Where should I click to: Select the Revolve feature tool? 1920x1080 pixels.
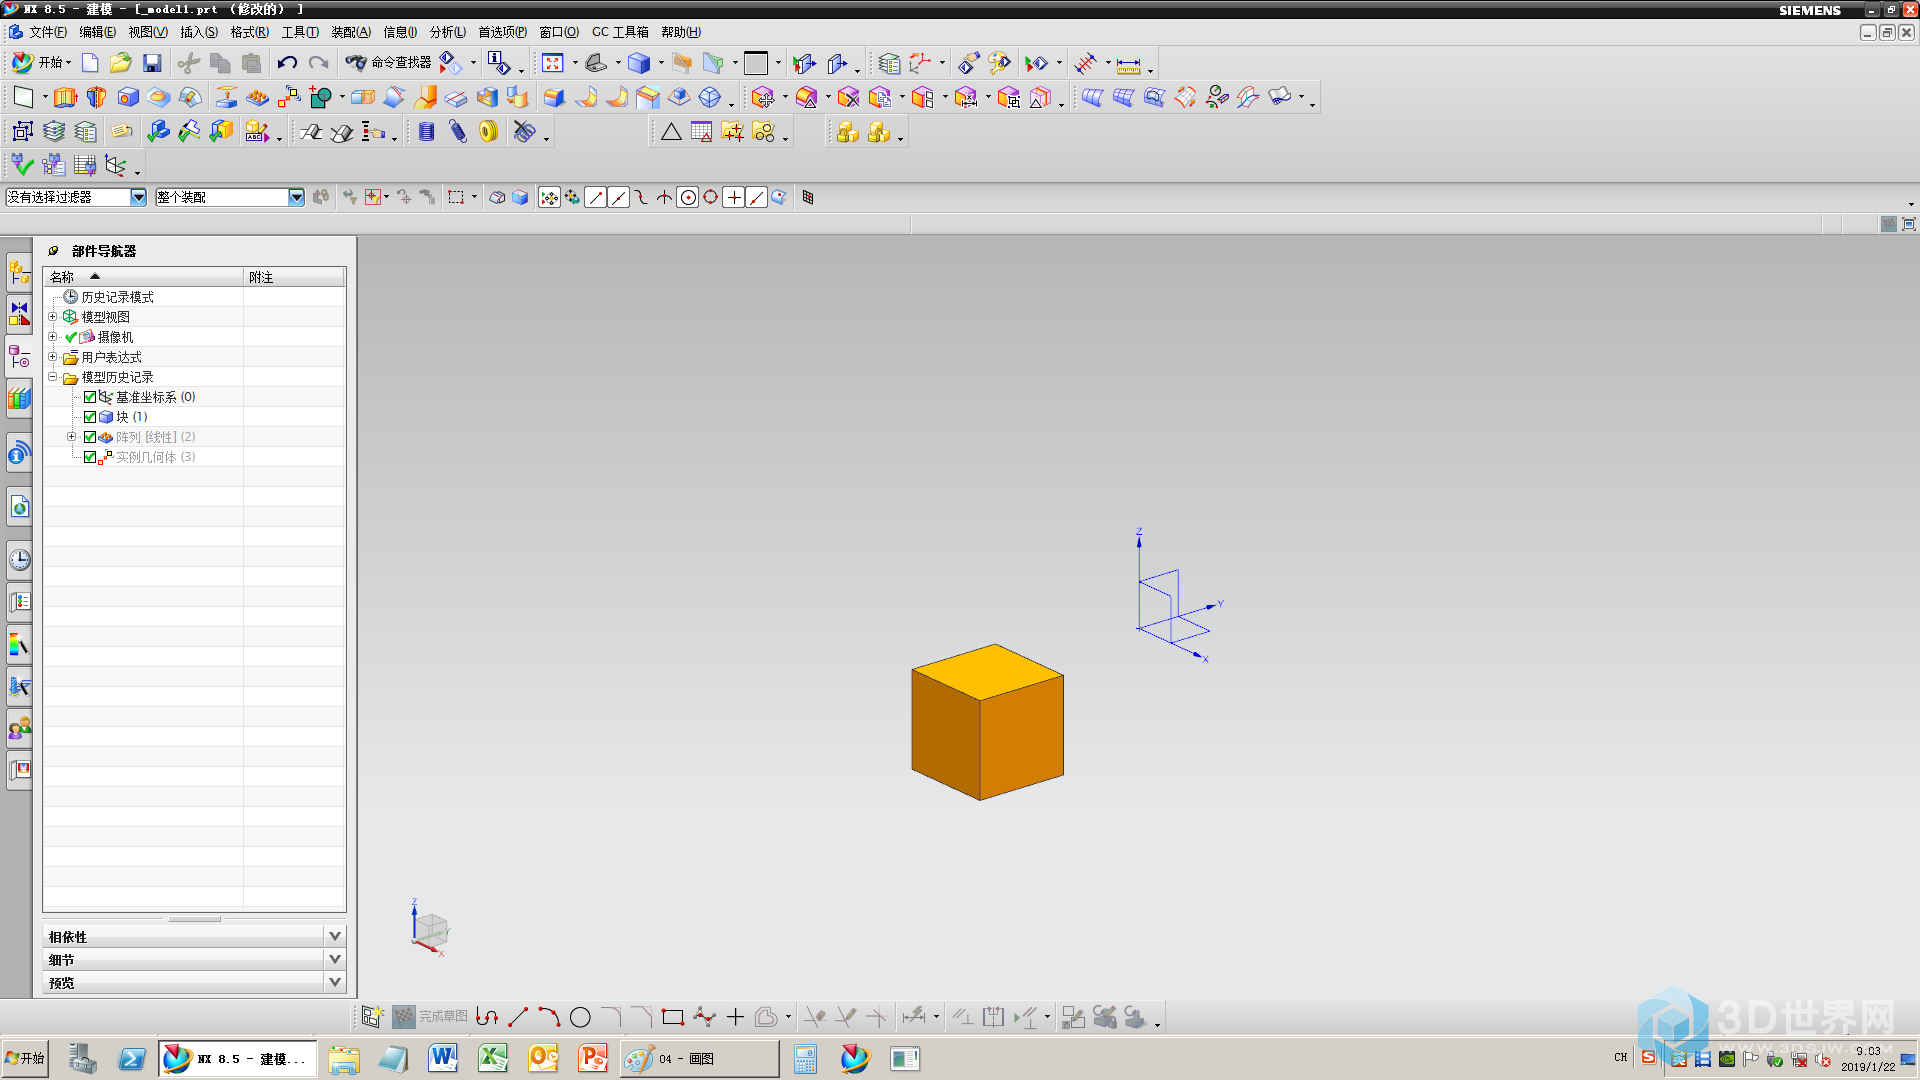click(96, 97)
